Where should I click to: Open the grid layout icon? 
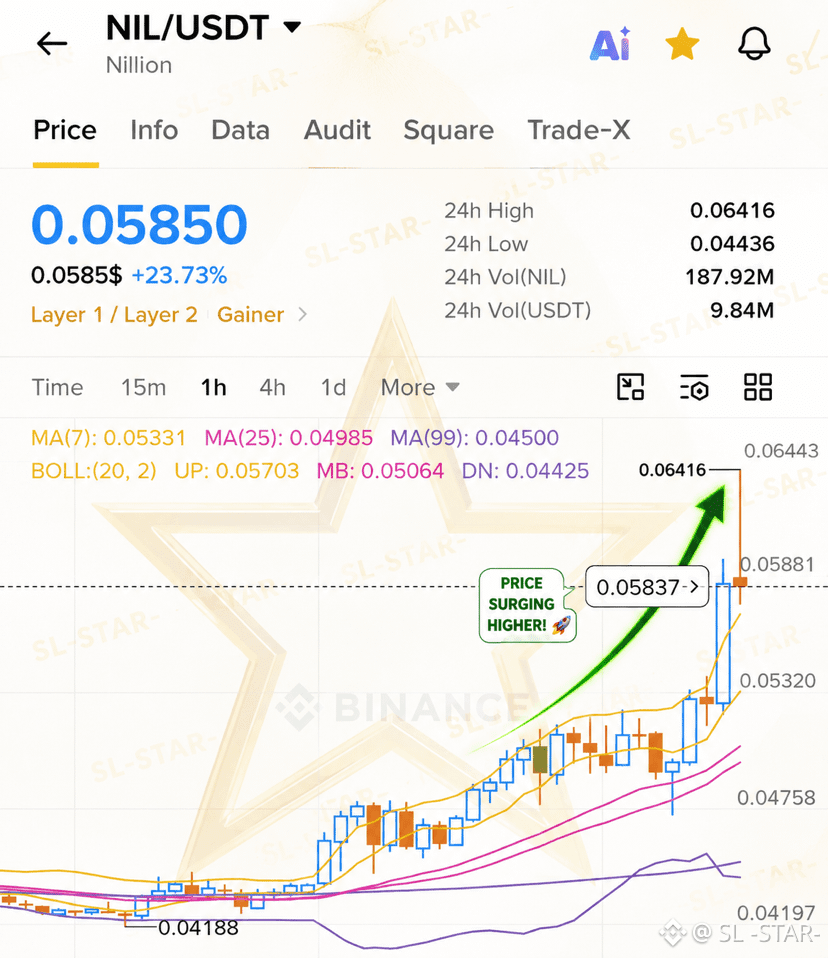[x=758, y=387]
